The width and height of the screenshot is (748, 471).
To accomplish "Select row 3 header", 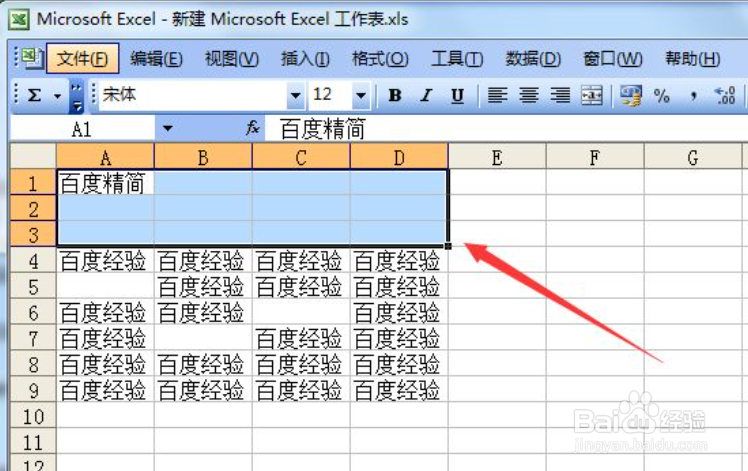I will (x=33, y=235).
